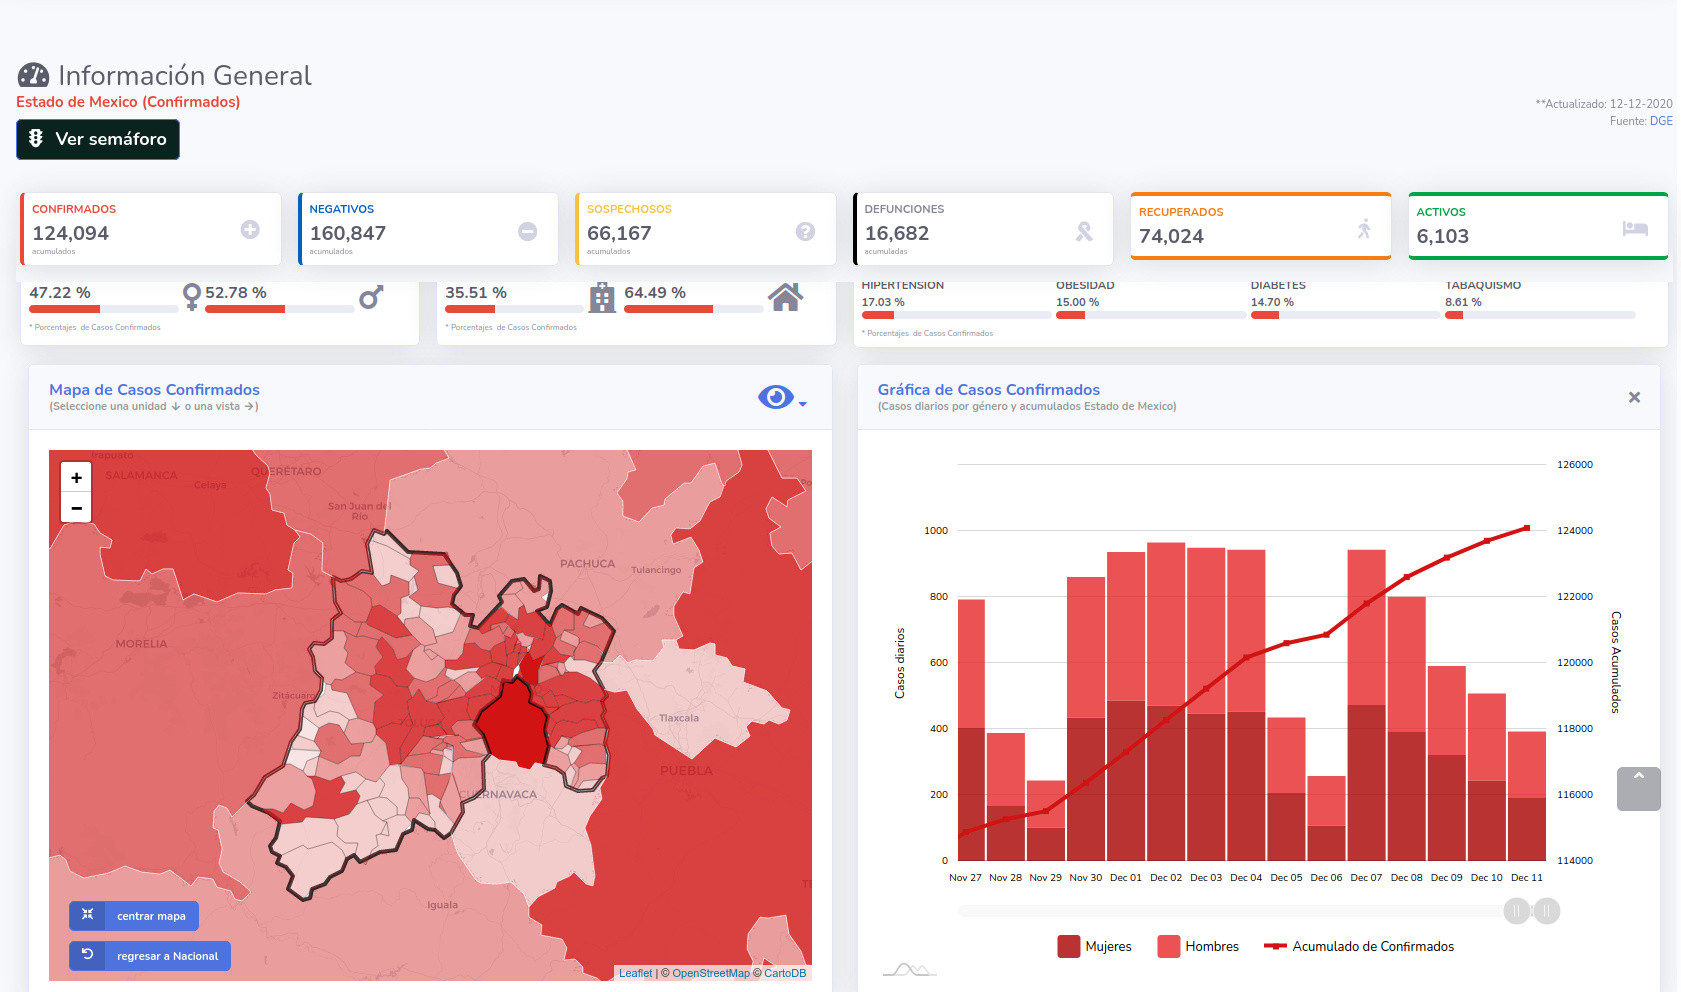Click the home icon next to 64.49 %
This screenshot has width=1681, height=992.
[x=786, y=296]
